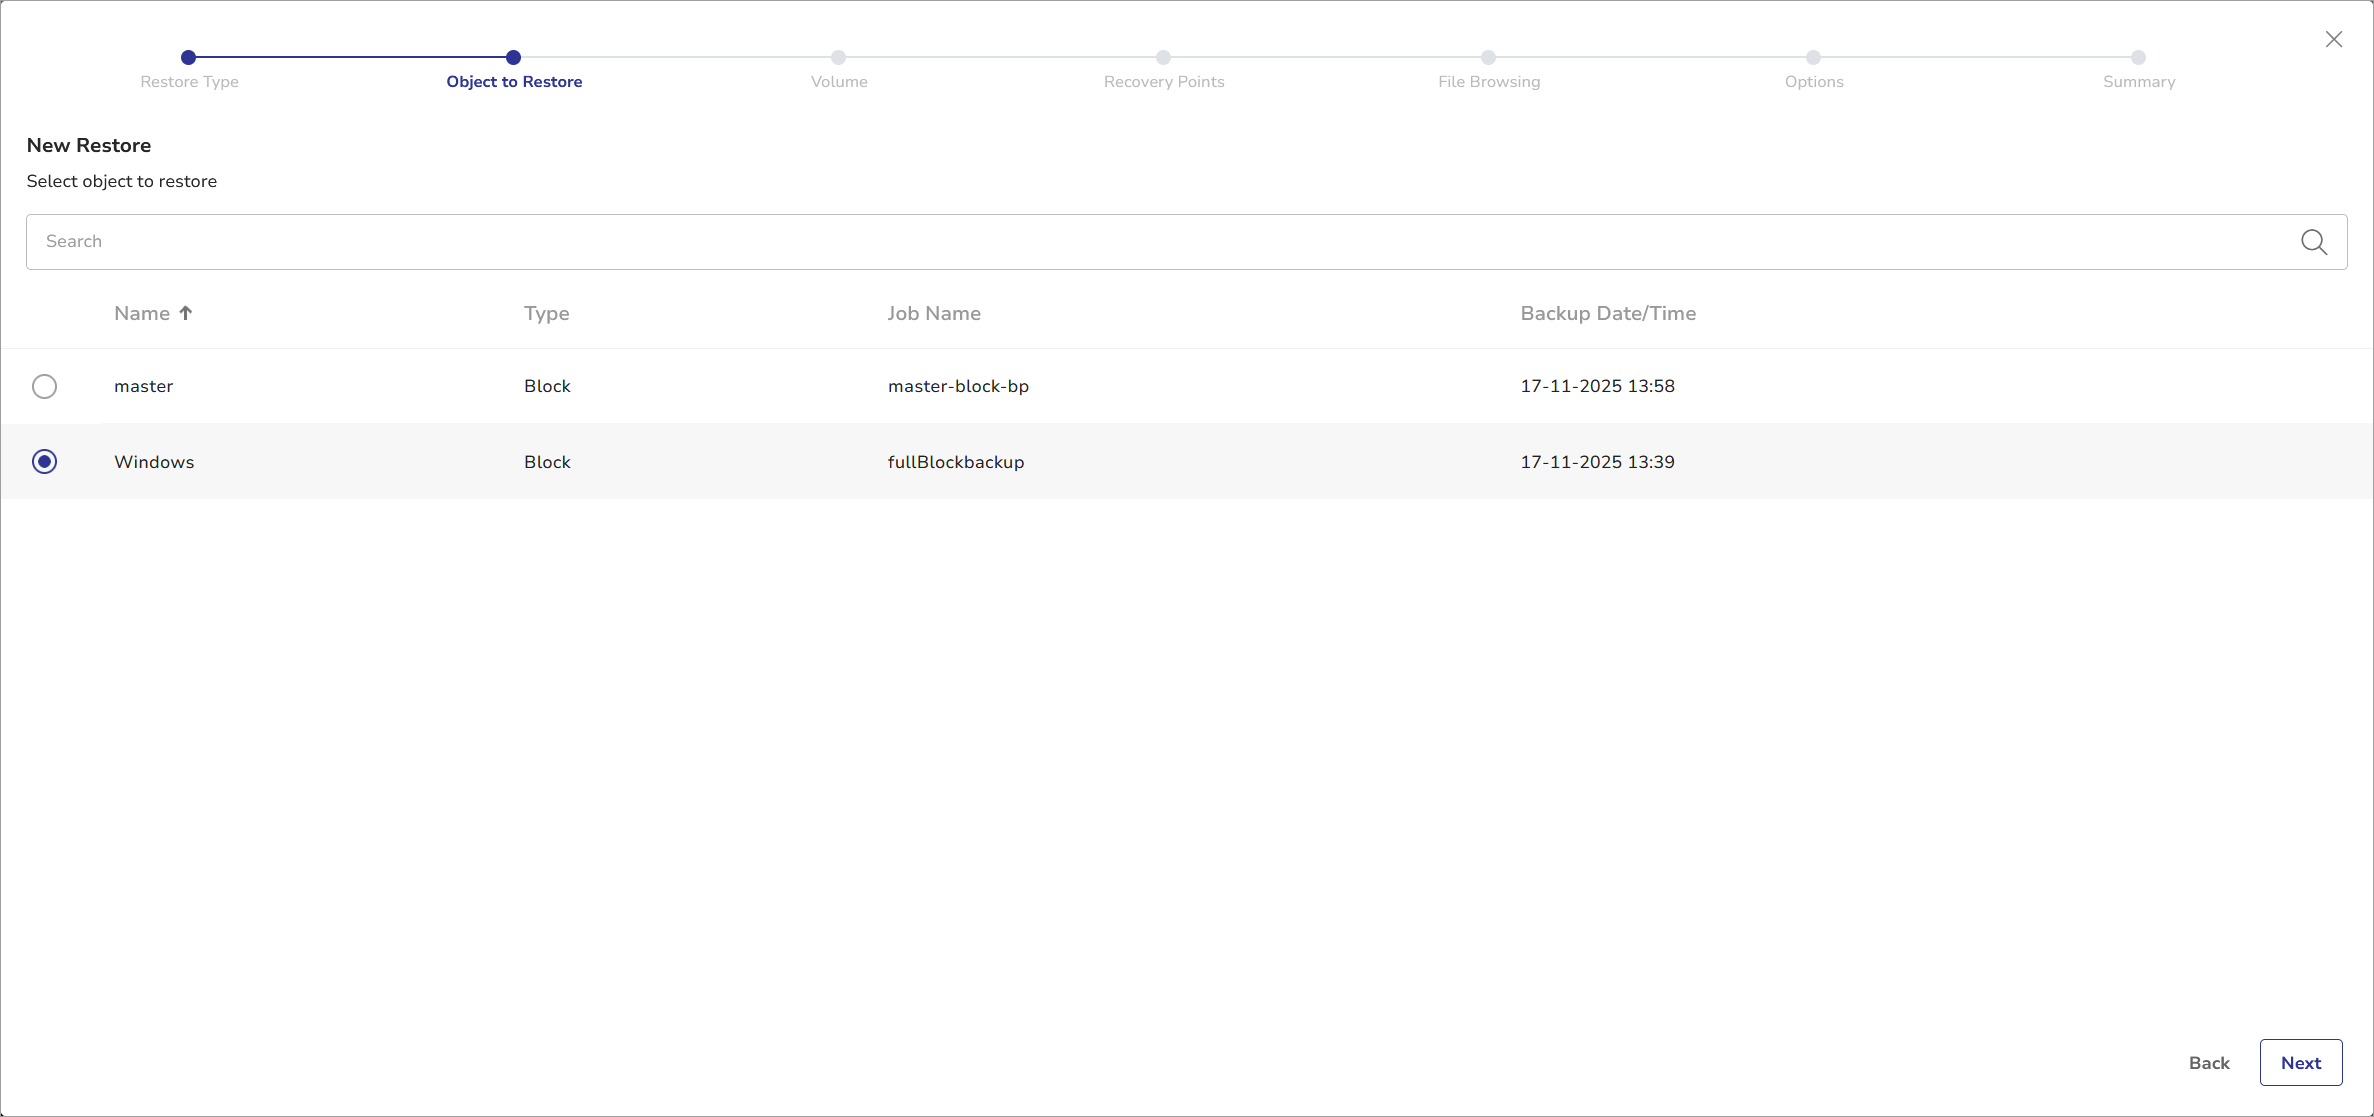The width and height of the screenshot is (2374, 1117).
Task: Select the master radio button
Action: pos(44,386)
